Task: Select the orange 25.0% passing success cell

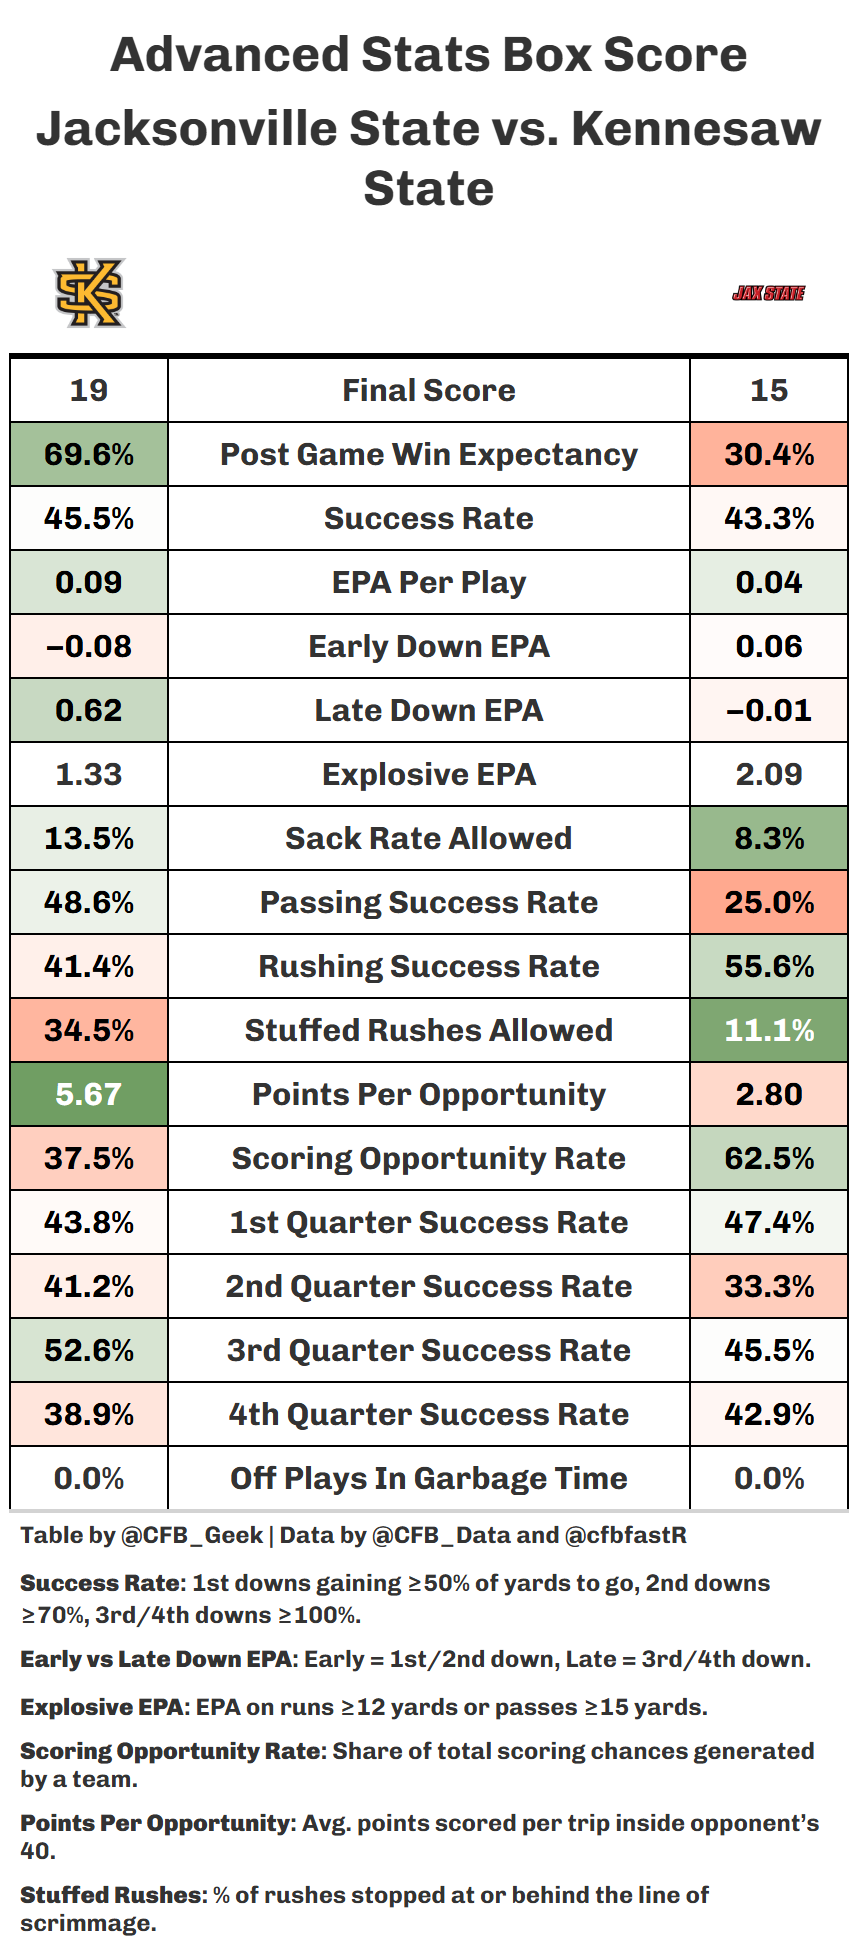Action: point(768,902)
